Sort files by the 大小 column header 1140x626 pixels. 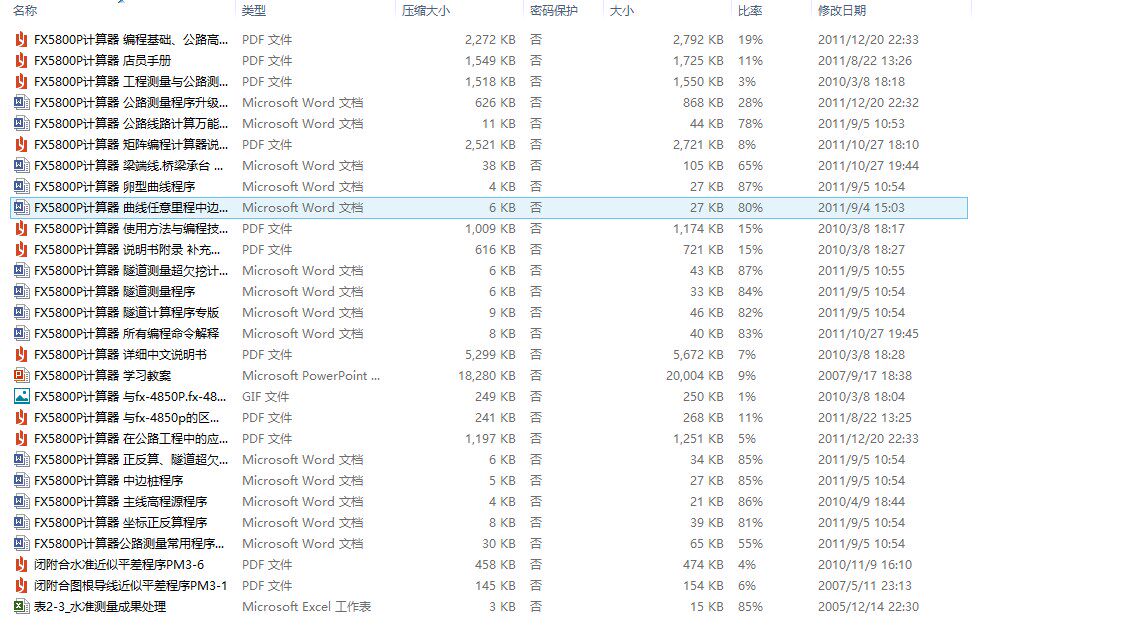[x=622, y=11]
